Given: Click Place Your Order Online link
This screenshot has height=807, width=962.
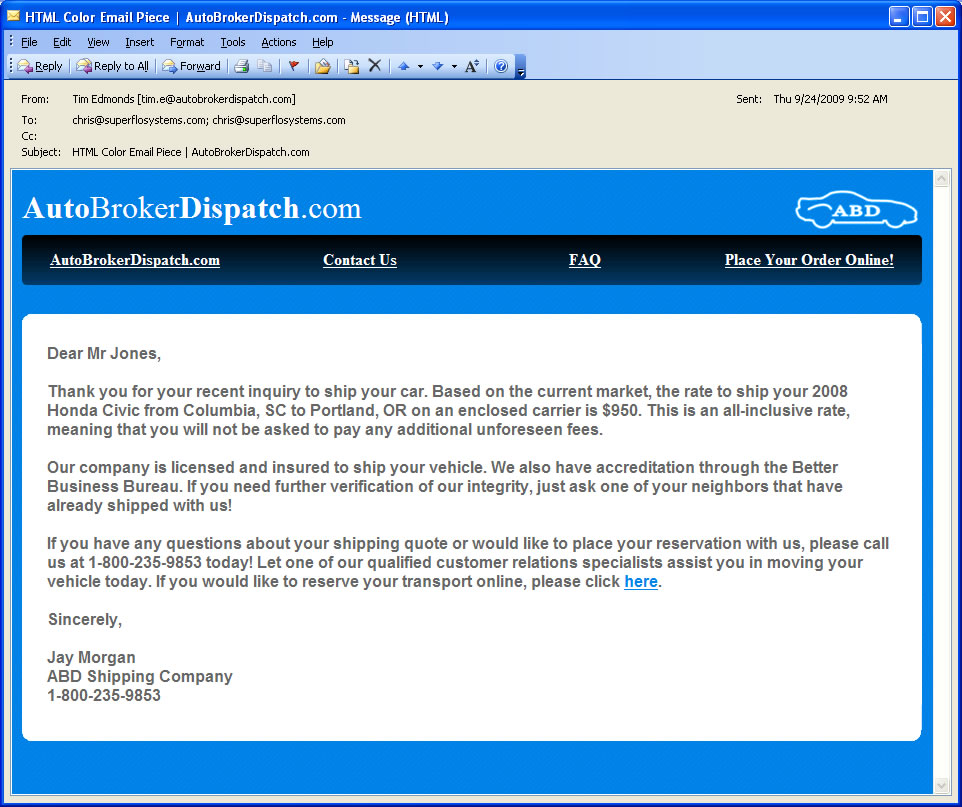Looking at the screenshot, I should 809,260.
